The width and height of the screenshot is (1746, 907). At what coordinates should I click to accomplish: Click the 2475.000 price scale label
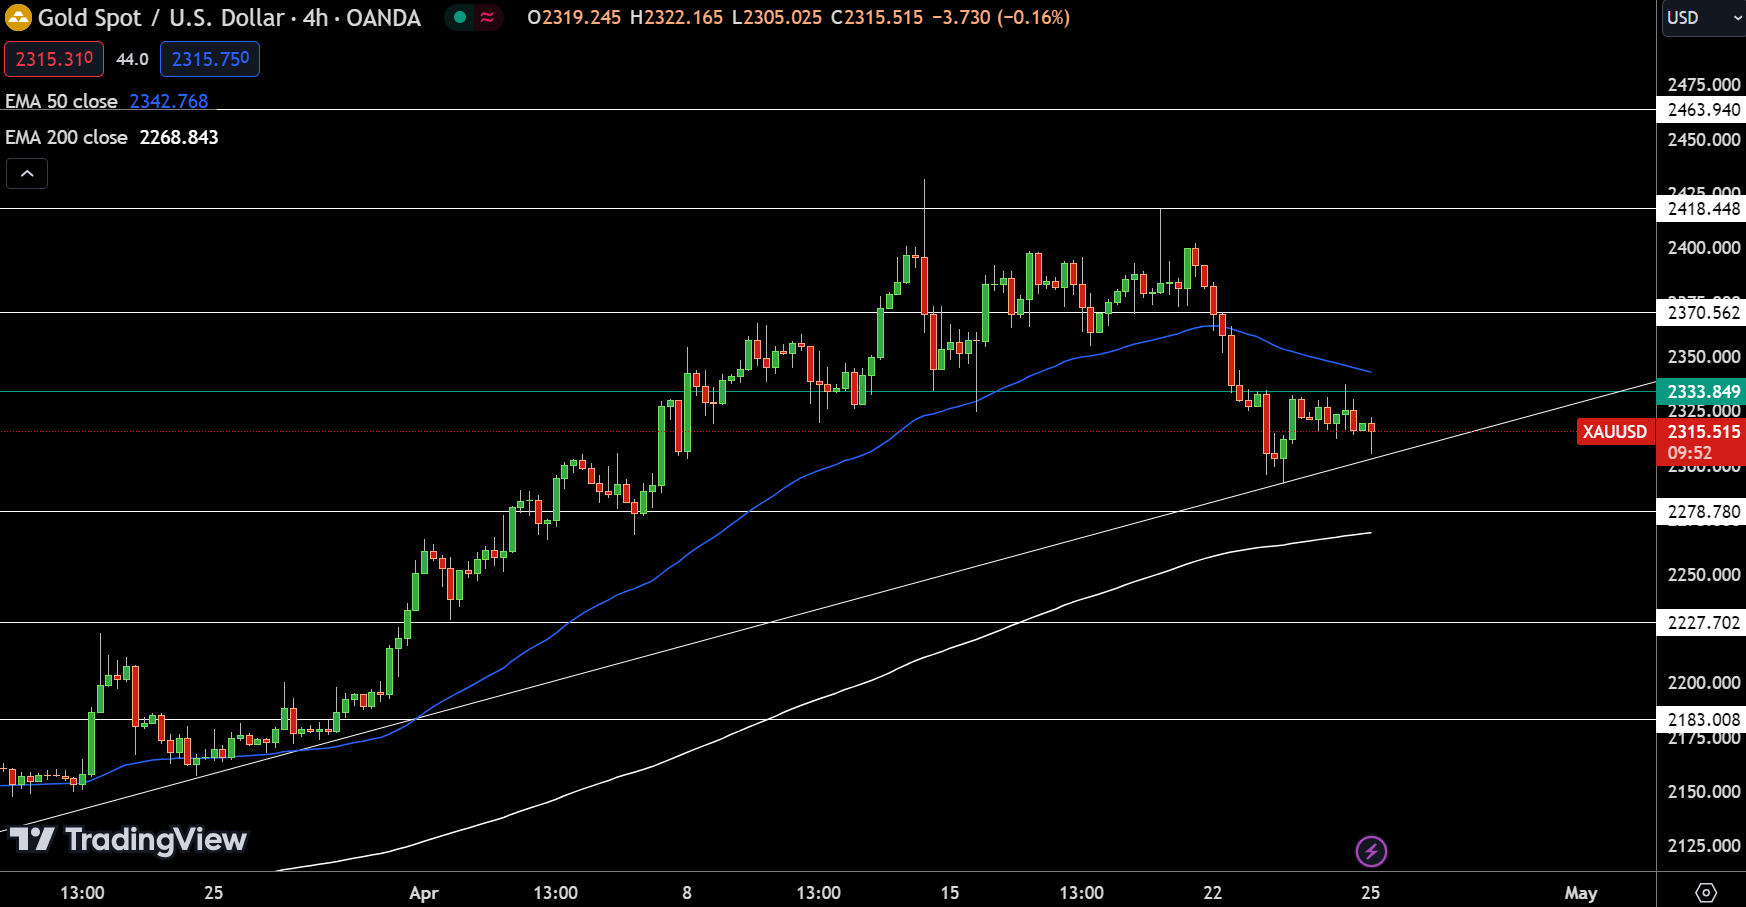pos(1703,84)
